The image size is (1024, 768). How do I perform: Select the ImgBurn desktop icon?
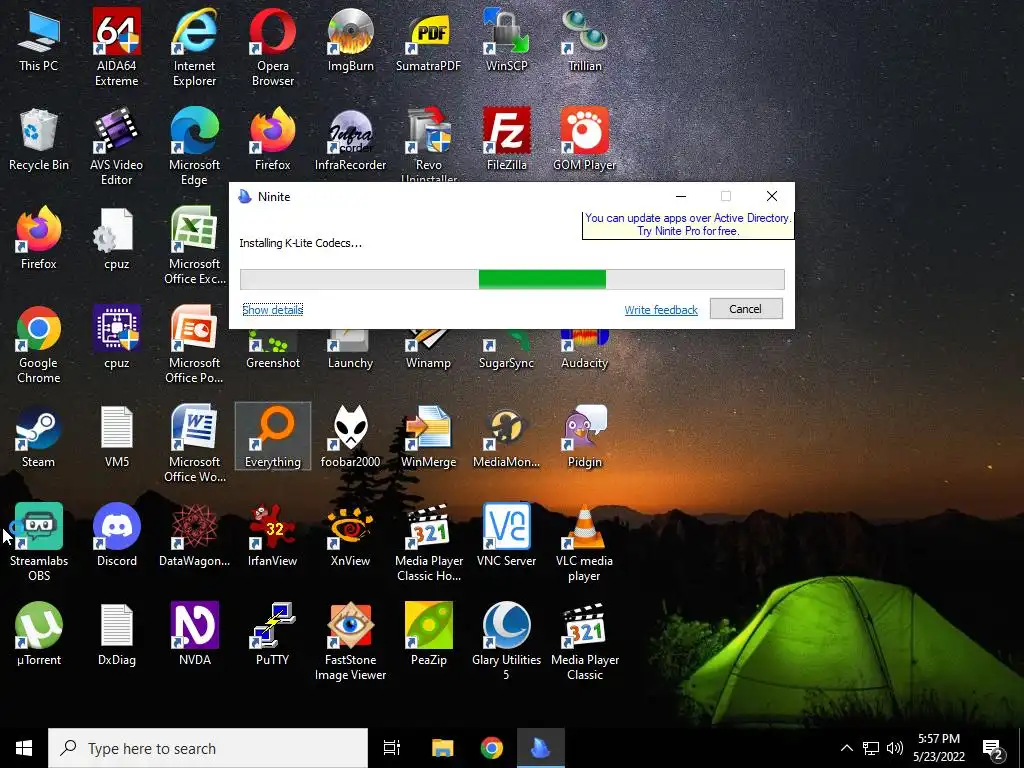click(x=351, y=40)
